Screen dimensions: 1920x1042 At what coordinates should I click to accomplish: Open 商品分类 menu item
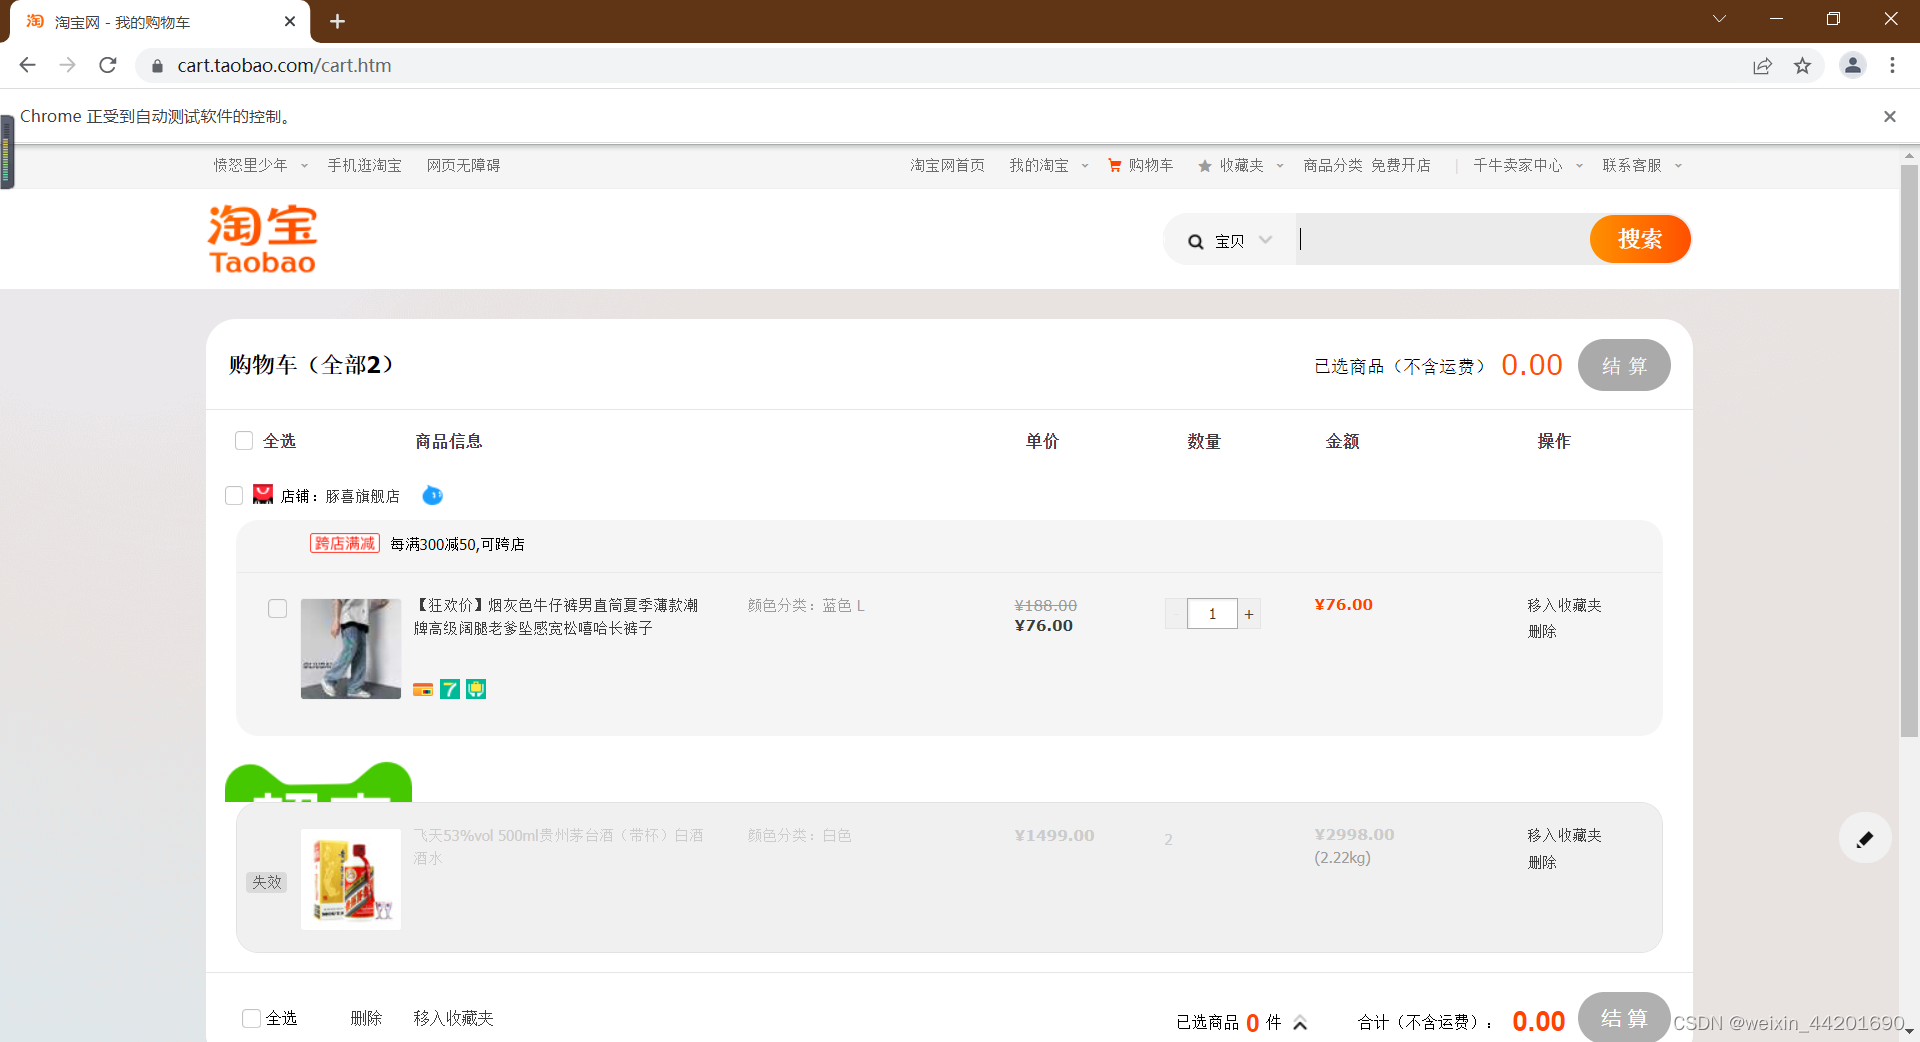[1332, 165]
